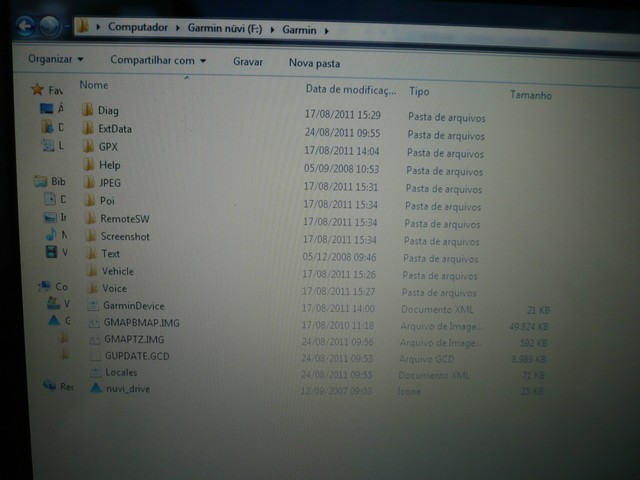Select the Videos library in sidebar
Image resolution: width=640 pixels, height=480 pixels.
pyautogui.click(x=56, y=252)
